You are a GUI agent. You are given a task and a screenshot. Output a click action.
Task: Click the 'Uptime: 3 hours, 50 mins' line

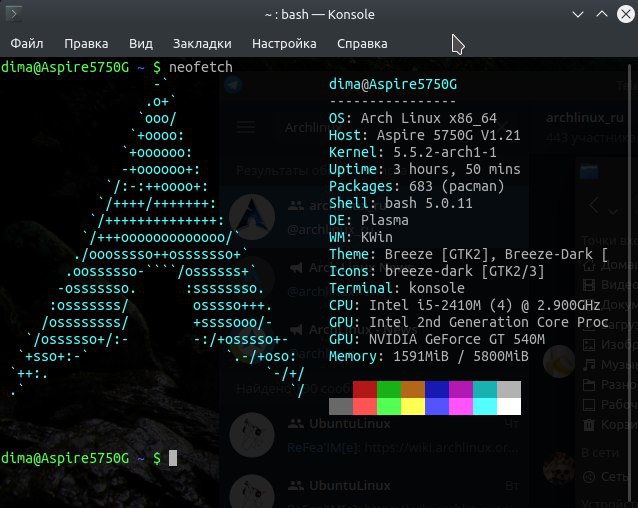click(x=424, y=169)
